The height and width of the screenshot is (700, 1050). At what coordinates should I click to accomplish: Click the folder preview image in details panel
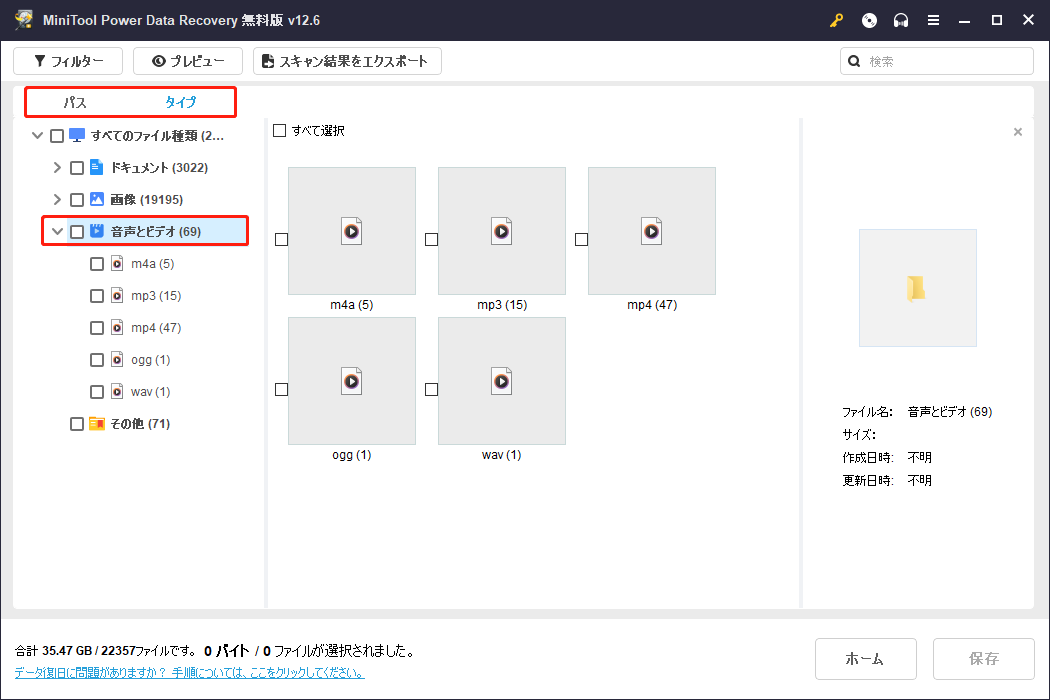(x=917, y=288)
